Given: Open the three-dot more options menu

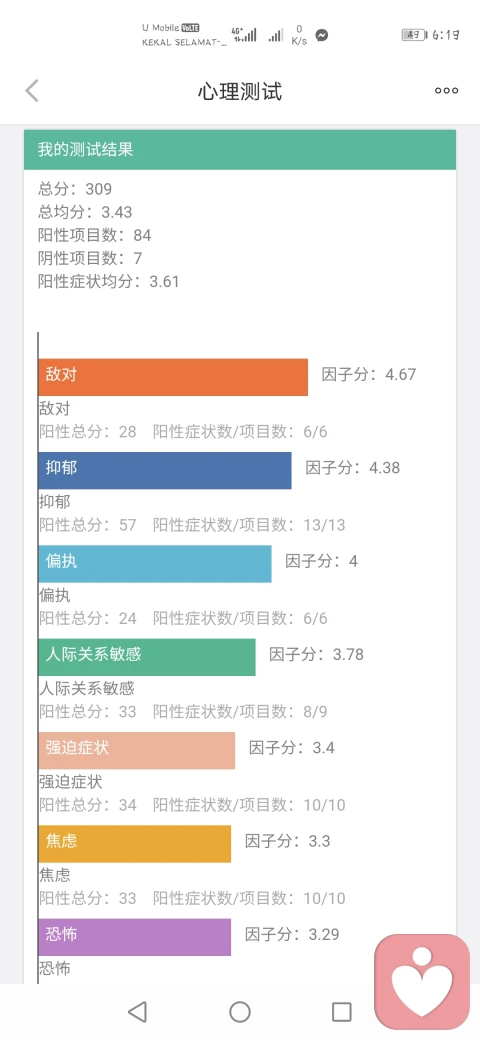Looking at the screenshot, I should tap(446, 91).
